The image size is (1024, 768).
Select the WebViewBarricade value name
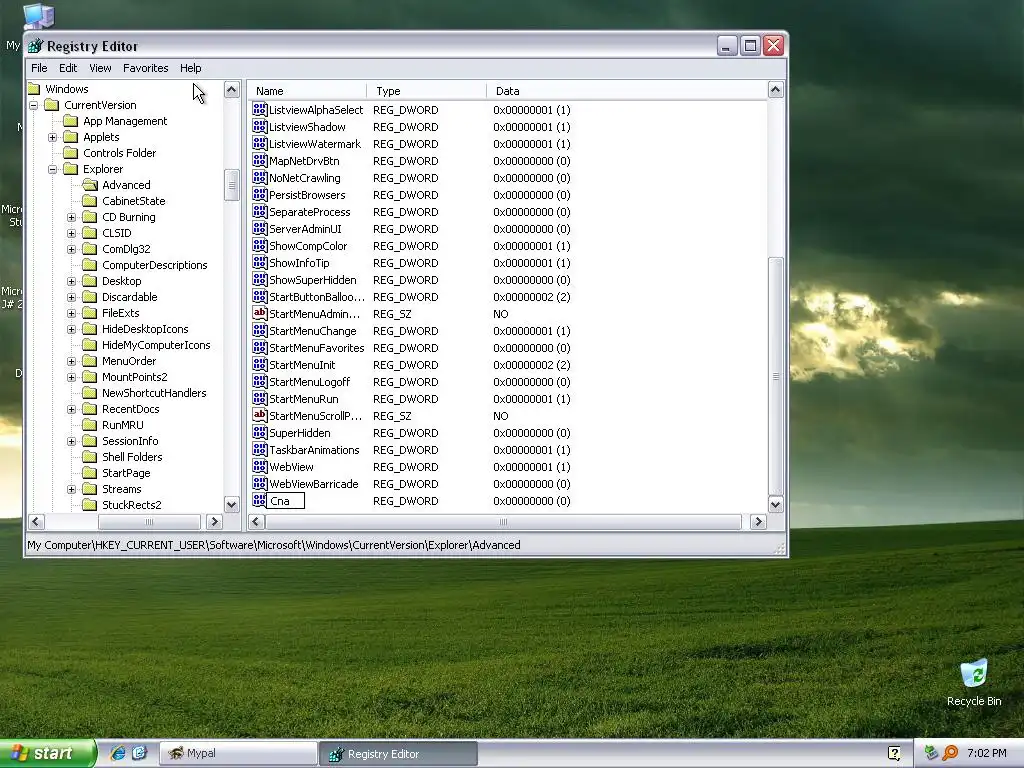(x=313, y=484)
